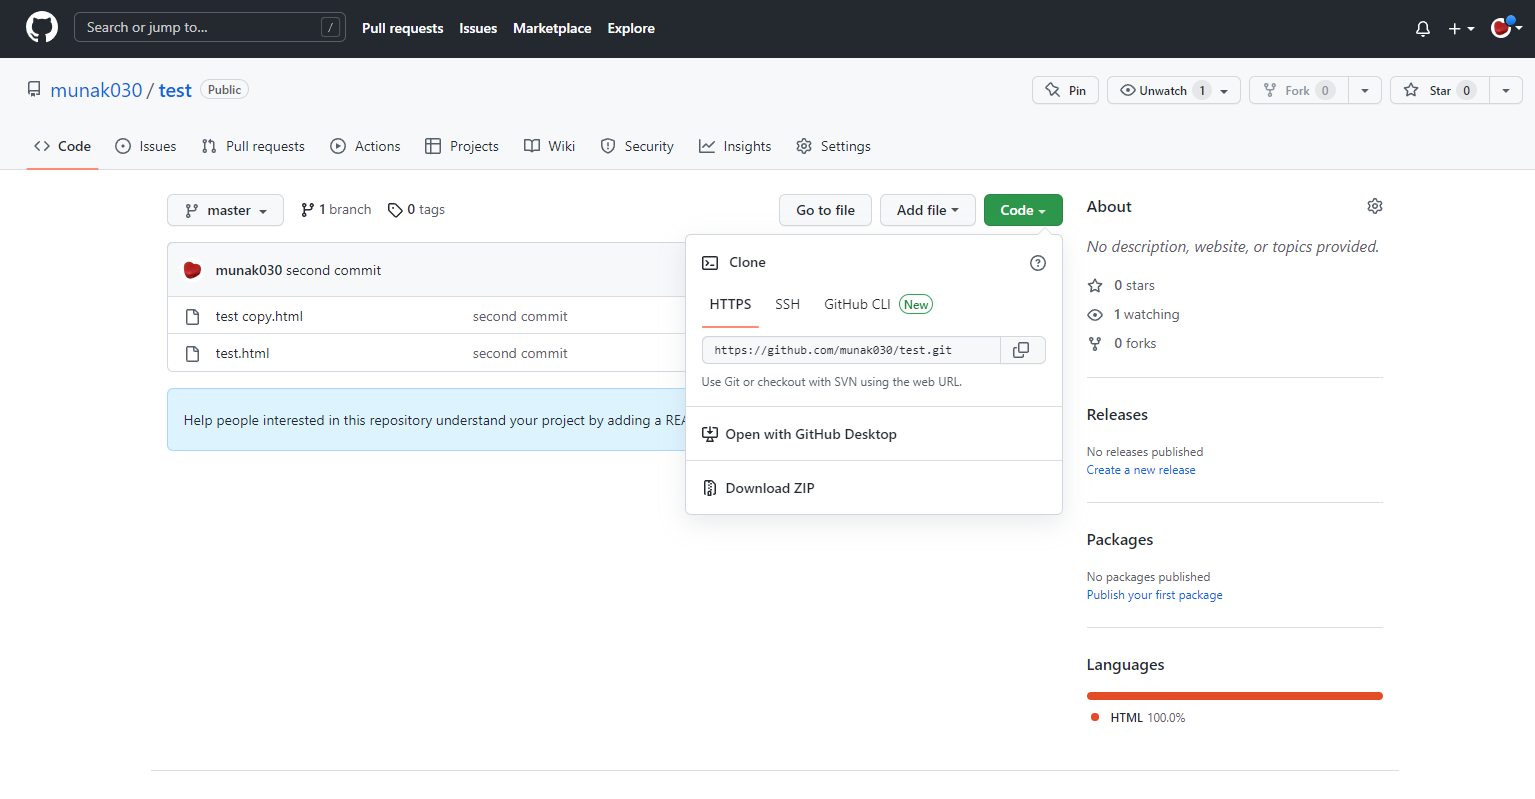Open notifications bell icon

1423,29
